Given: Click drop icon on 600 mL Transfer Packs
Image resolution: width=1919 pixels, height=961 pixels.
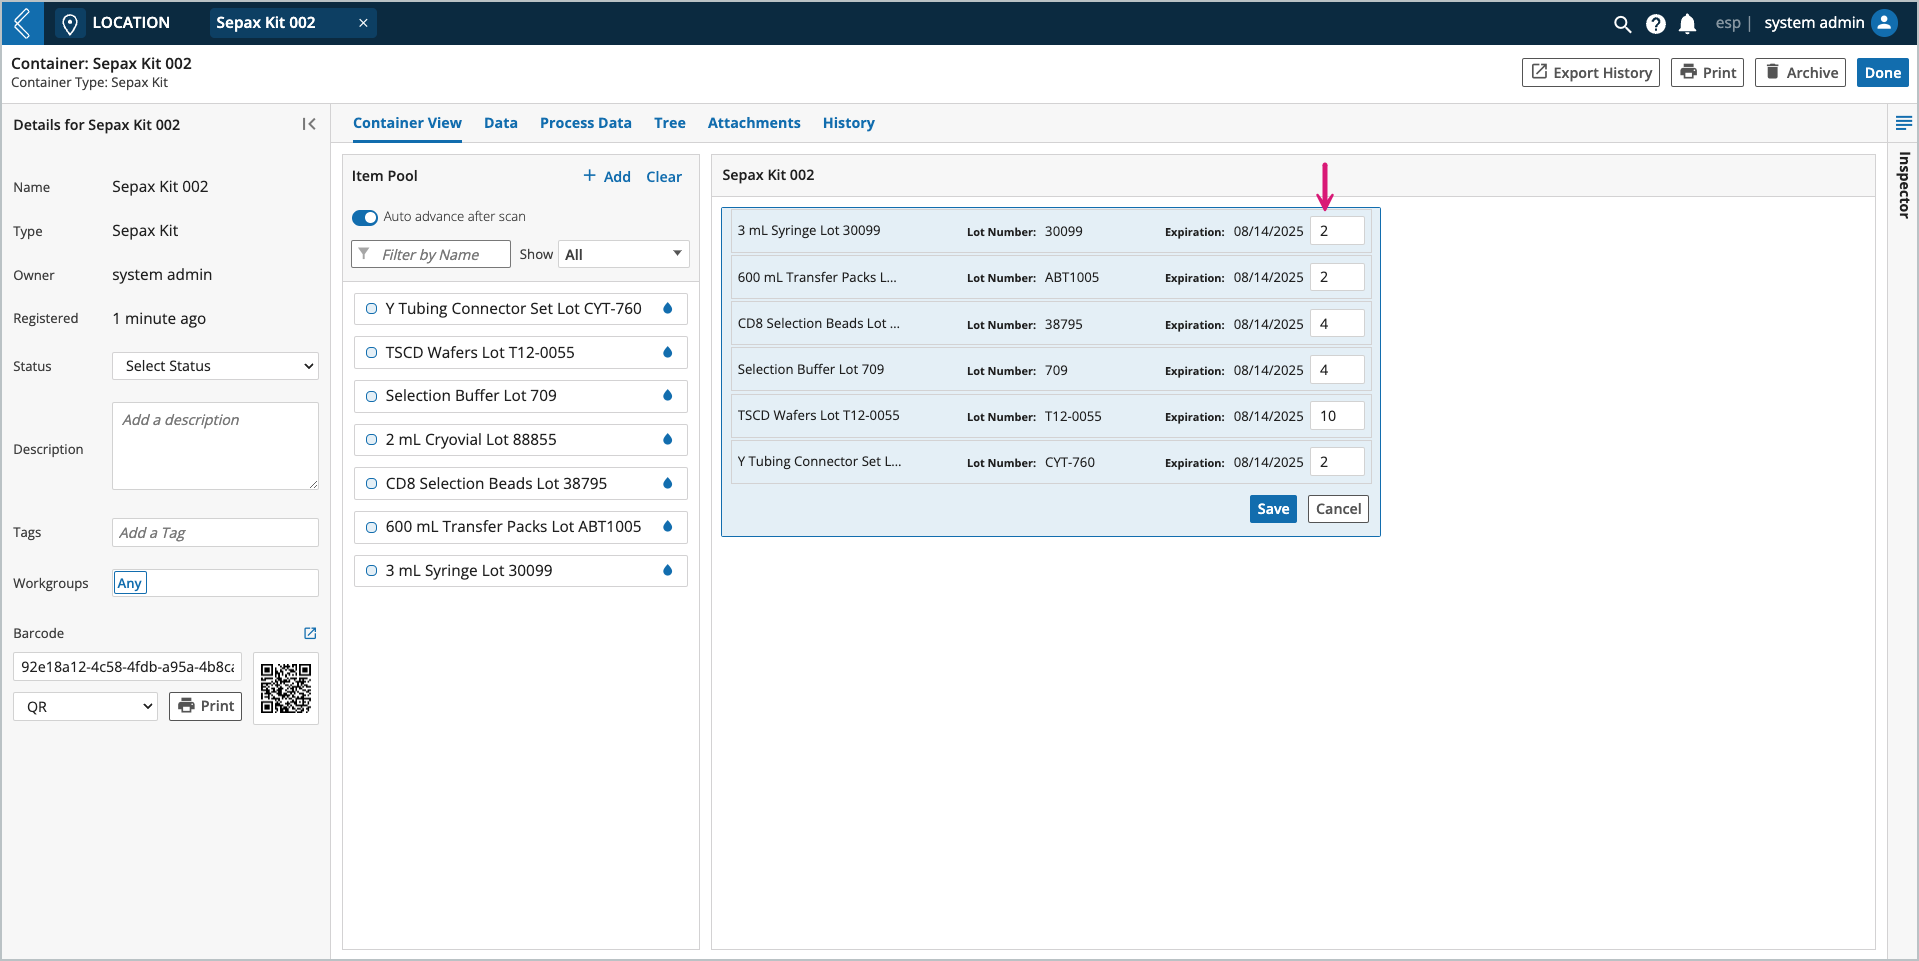Looking at the screenshot, I should point(667,526).
